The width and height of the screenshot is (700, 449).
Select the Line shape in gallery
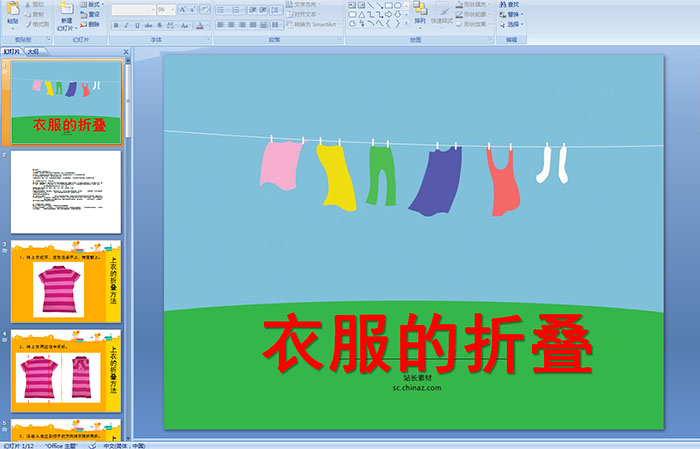pyautogui.click(x=370, y=5)
